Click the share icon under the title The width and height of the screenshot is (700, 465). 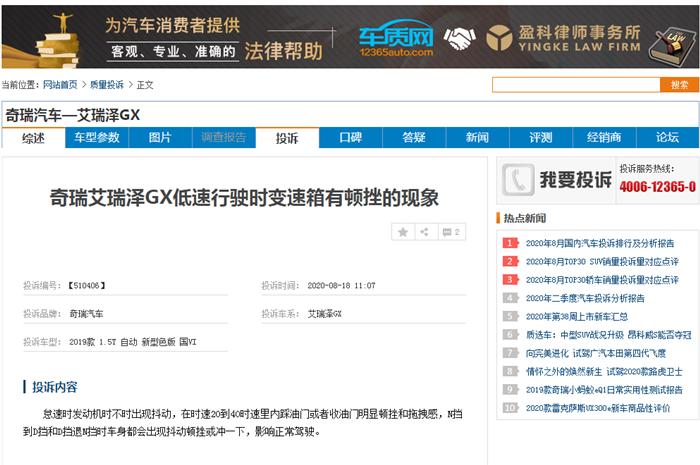click(425, 232)
